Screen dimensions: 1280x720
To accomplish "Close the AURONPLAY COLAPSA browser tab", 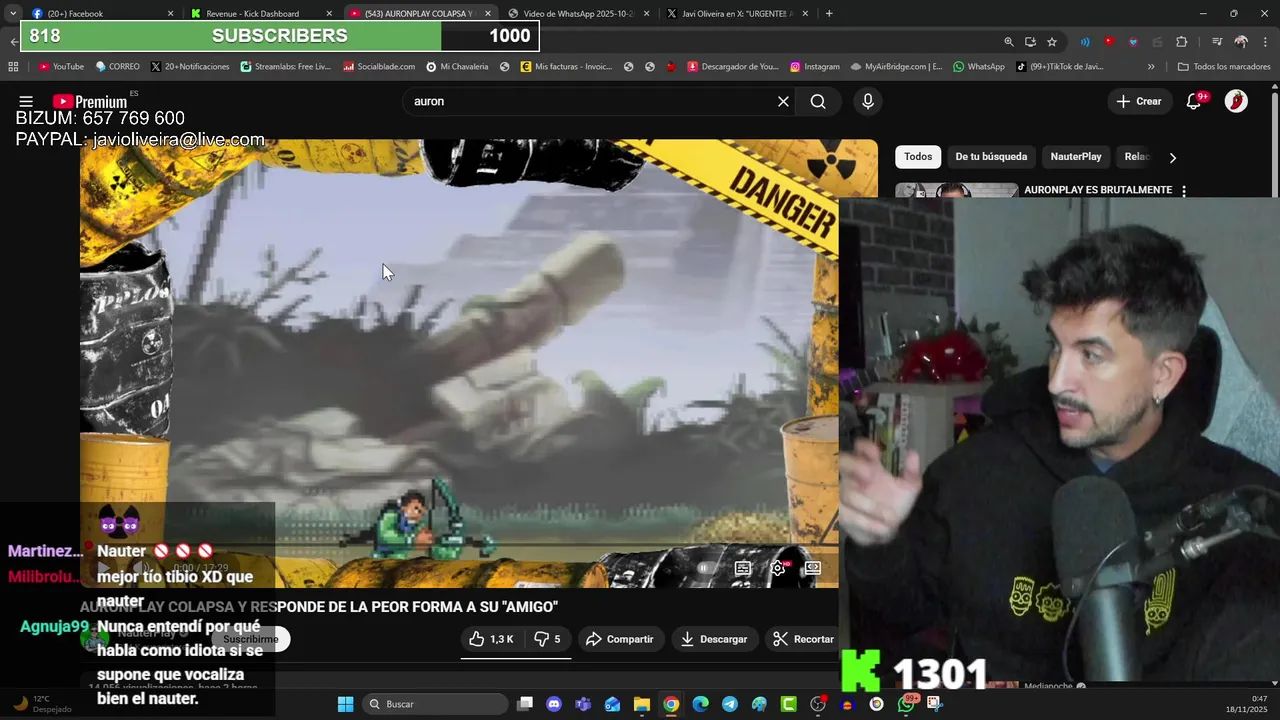I will pos(488,14).
